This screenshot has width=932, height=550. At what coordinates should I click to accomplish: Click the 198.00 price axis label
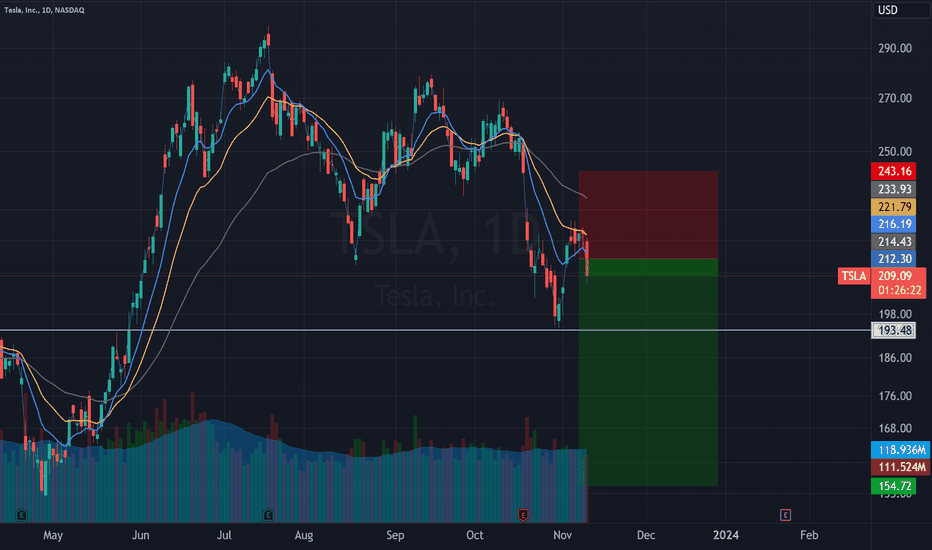pos(895,314)
